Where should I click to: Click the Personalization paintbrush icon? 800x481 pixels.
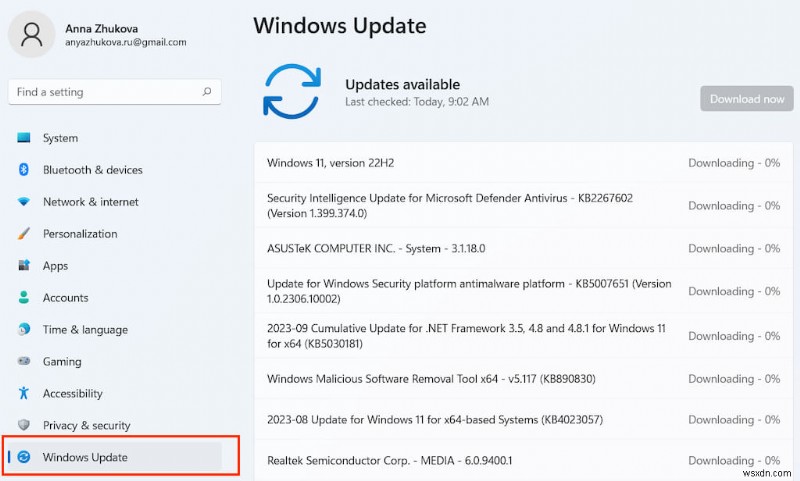[x=23, y=234]
